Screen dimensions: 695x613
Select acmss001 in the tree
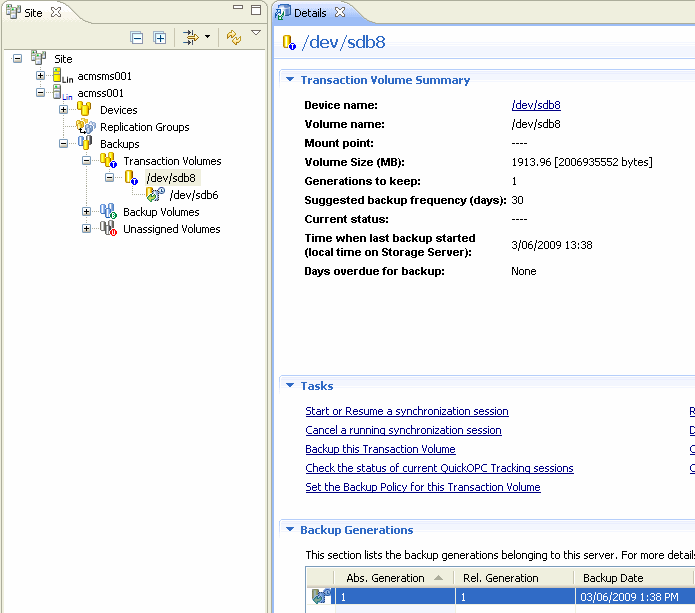(101, 93)
